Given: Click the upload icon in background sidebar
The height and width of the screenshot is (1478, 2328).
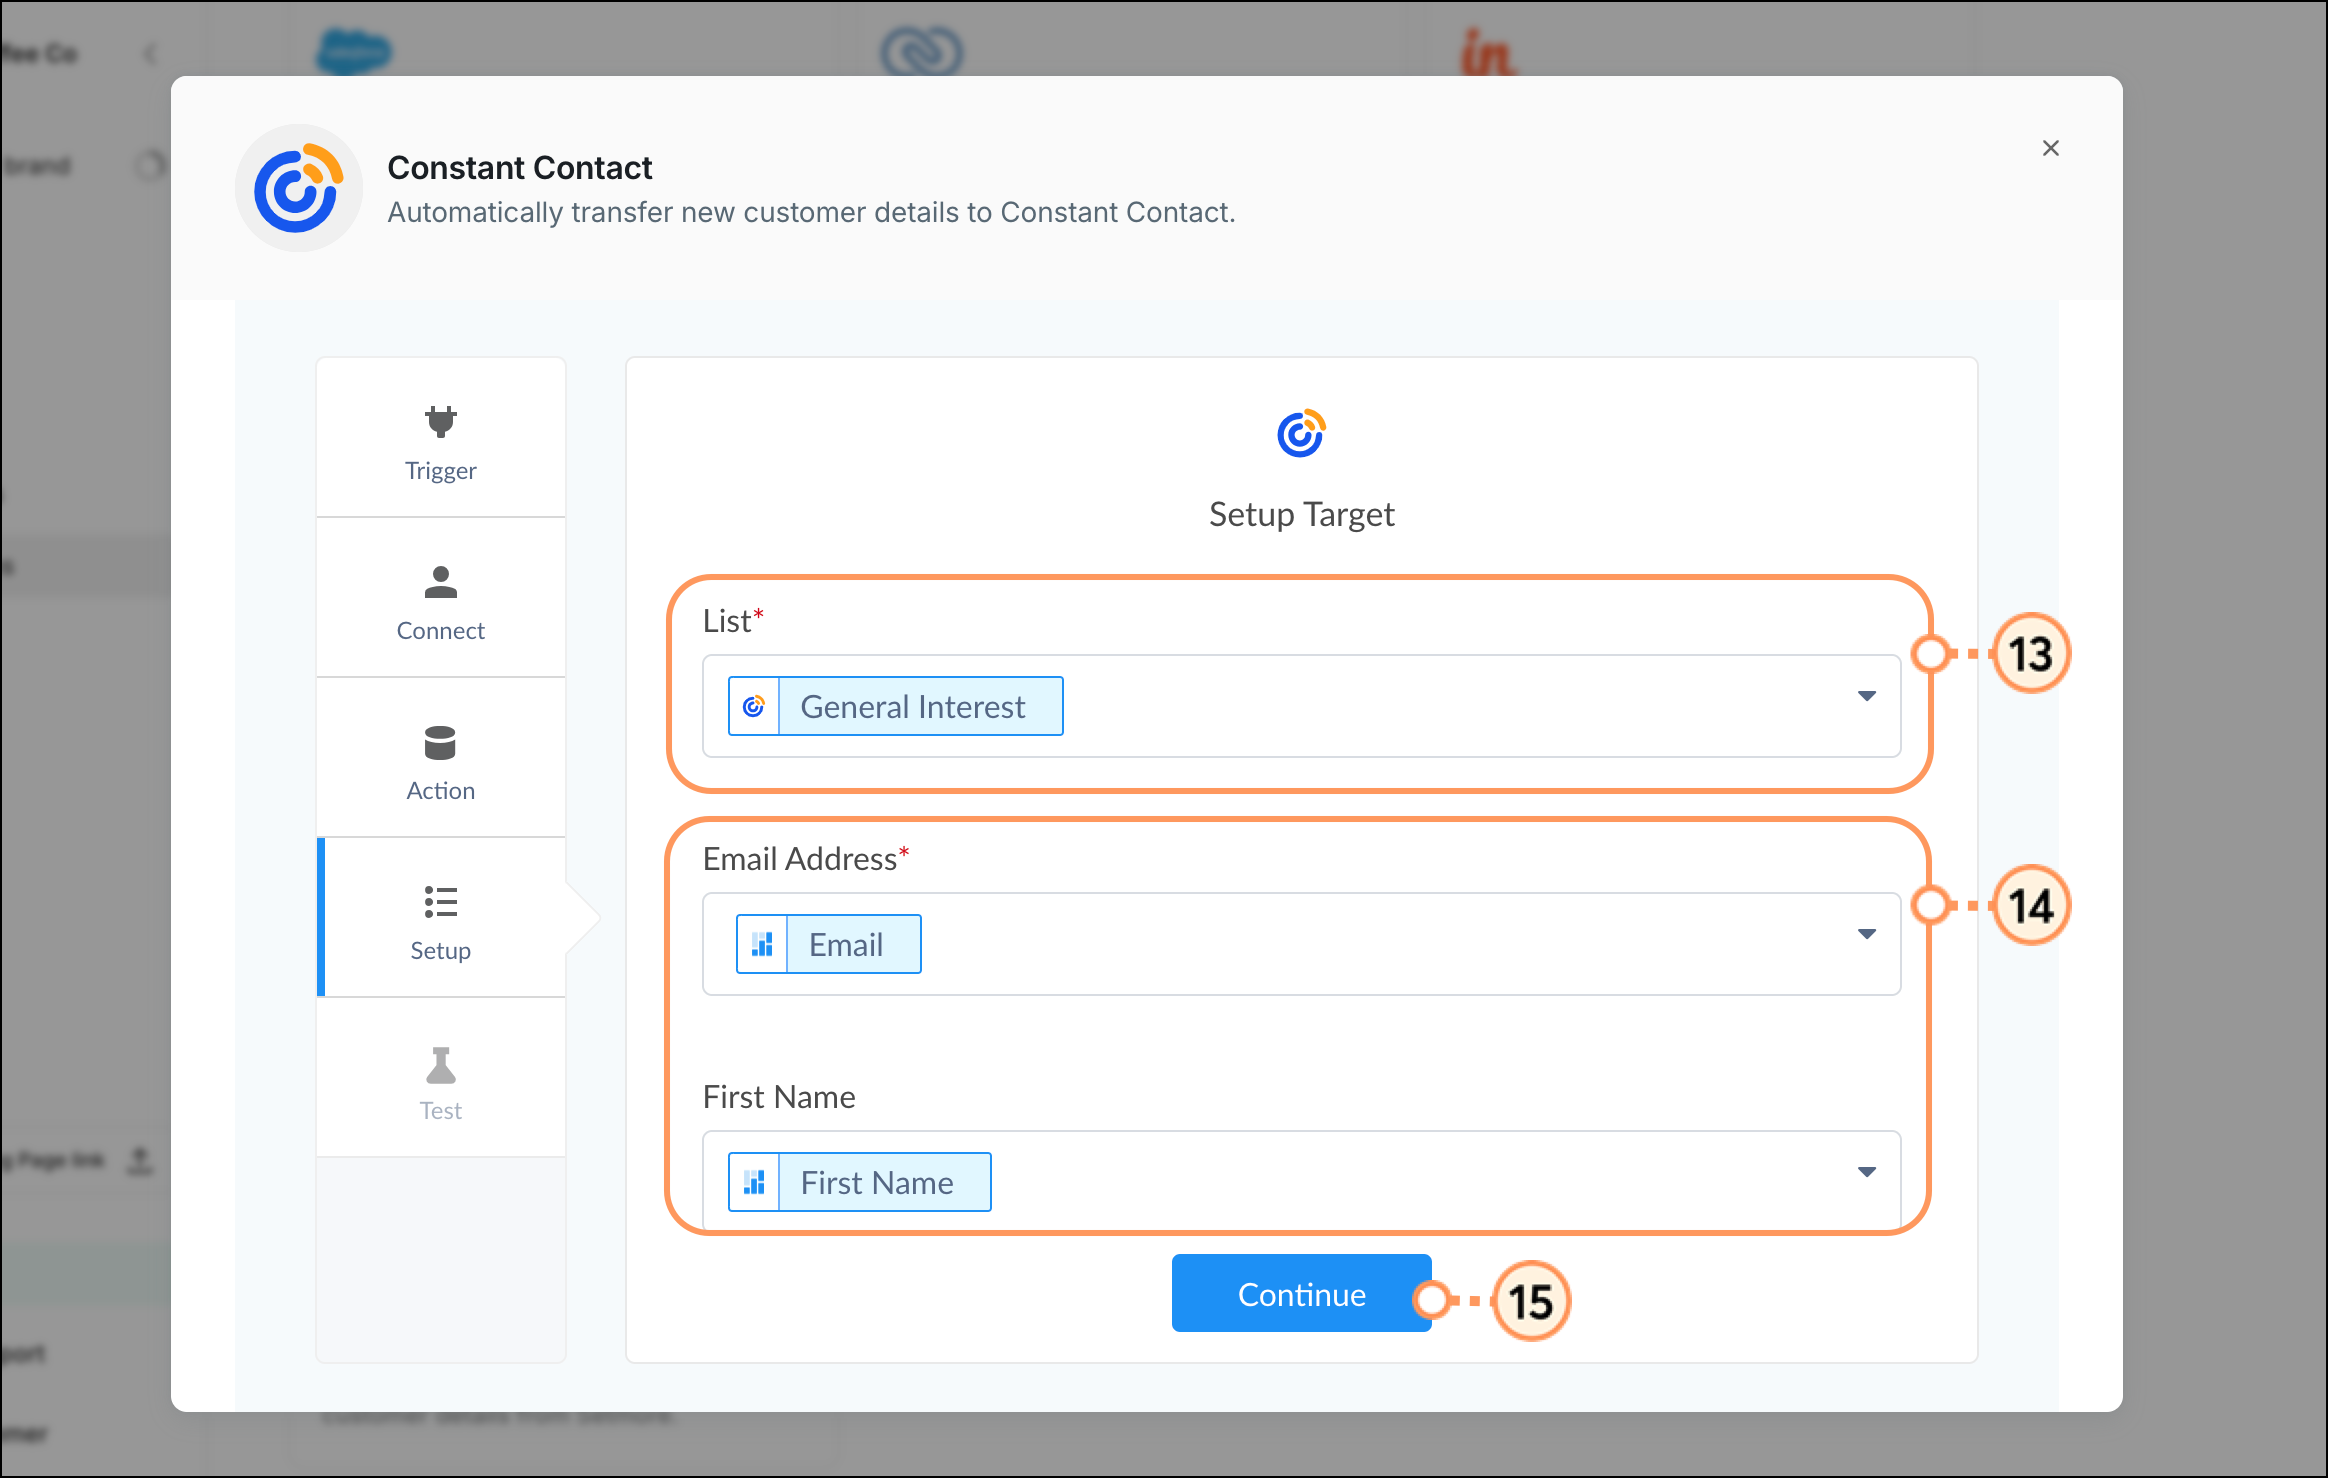Looking at the screenshot, I should click(x=140, y=1161).
